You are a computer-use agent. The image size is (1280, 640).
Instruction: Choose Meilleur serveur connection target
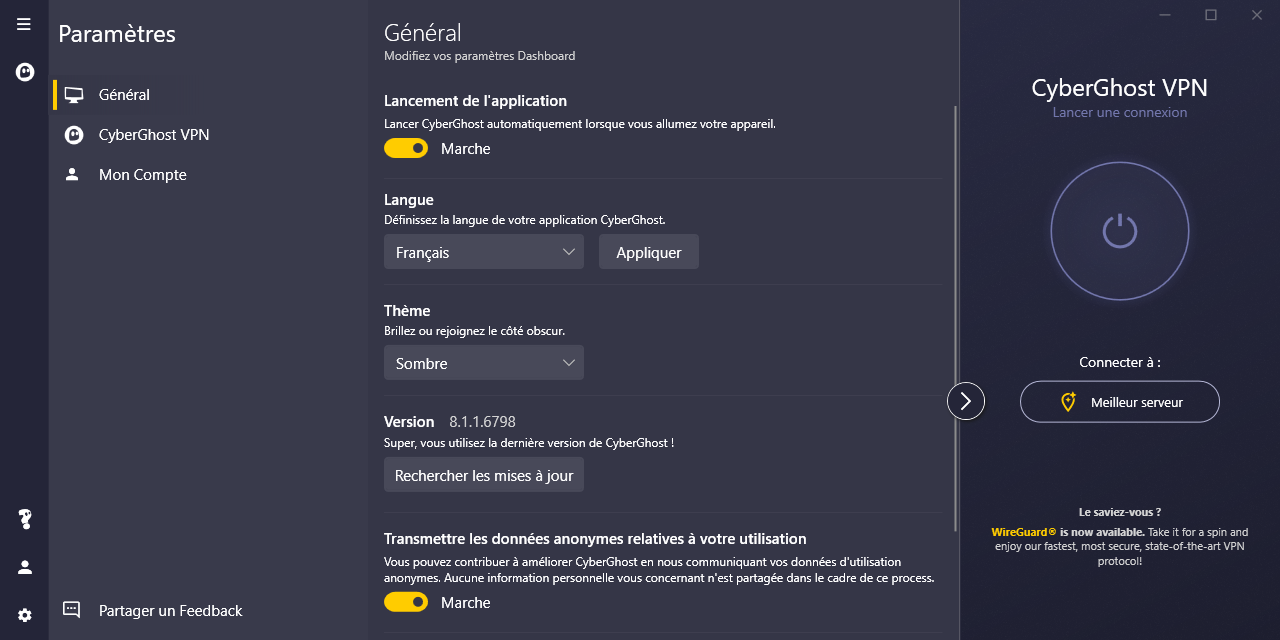pos(1120,402)
